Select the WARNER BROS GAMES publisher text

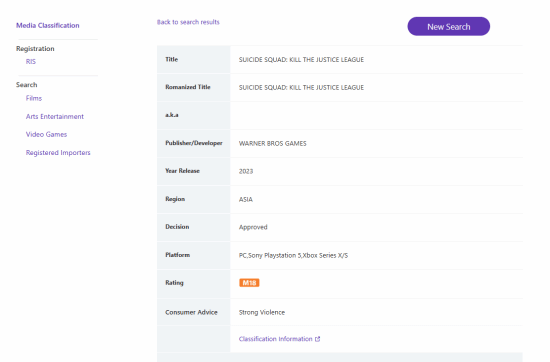(x=273, y=143)
